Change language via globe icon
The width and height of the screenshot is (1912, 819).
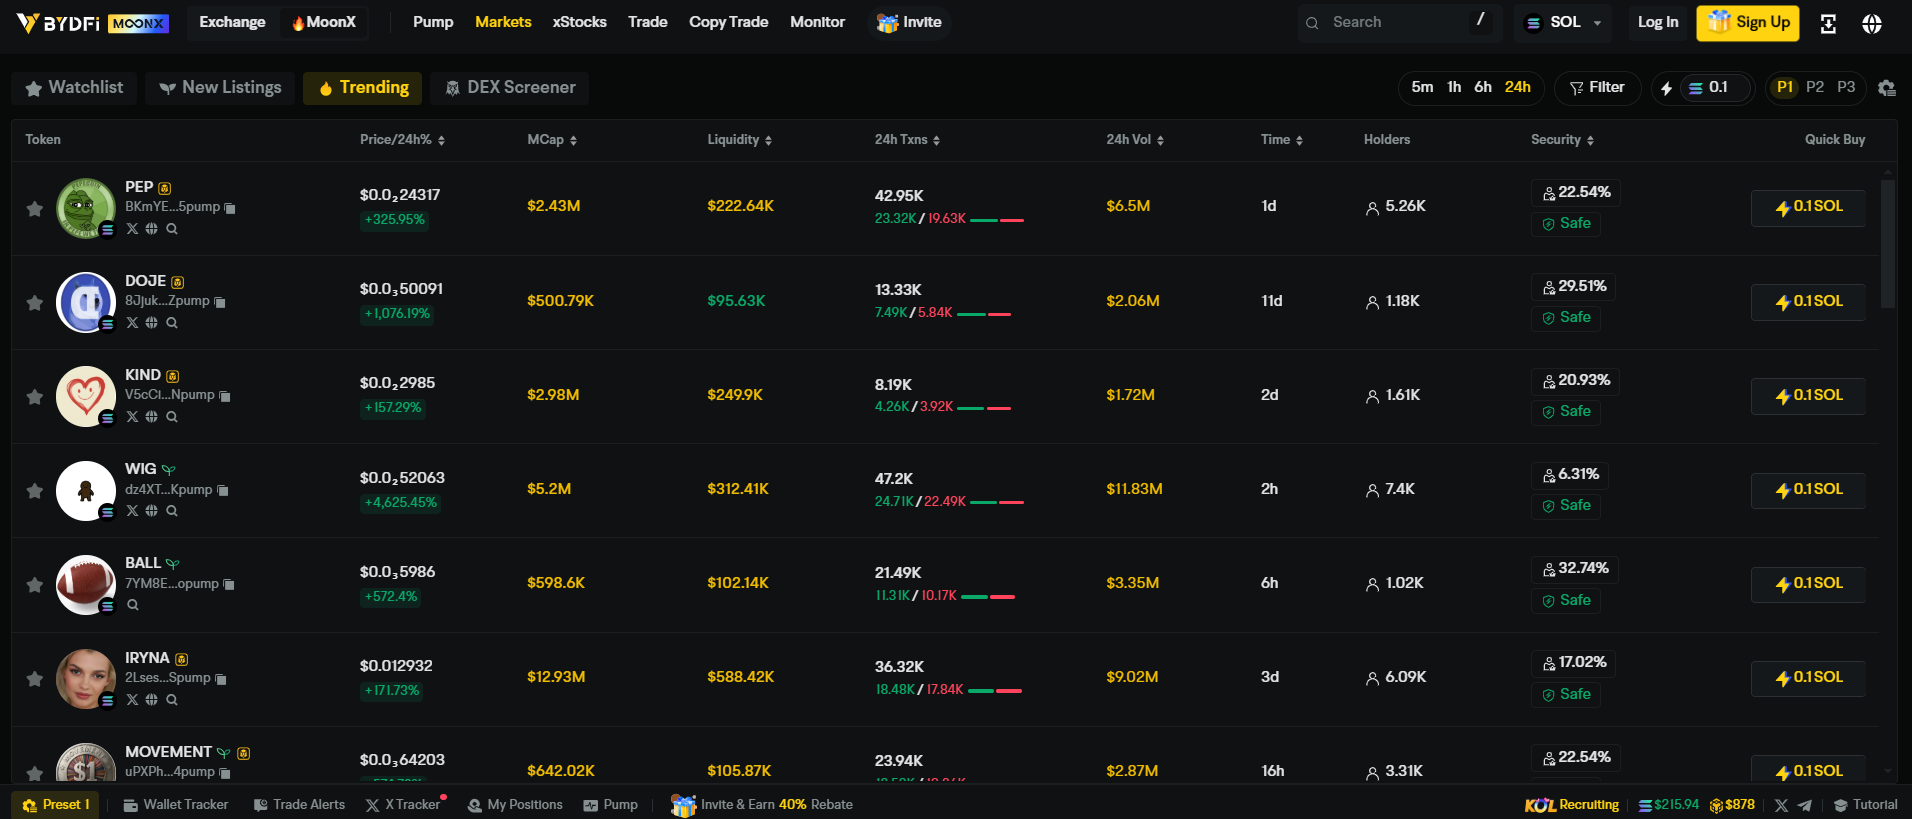tap(1872, 24)
